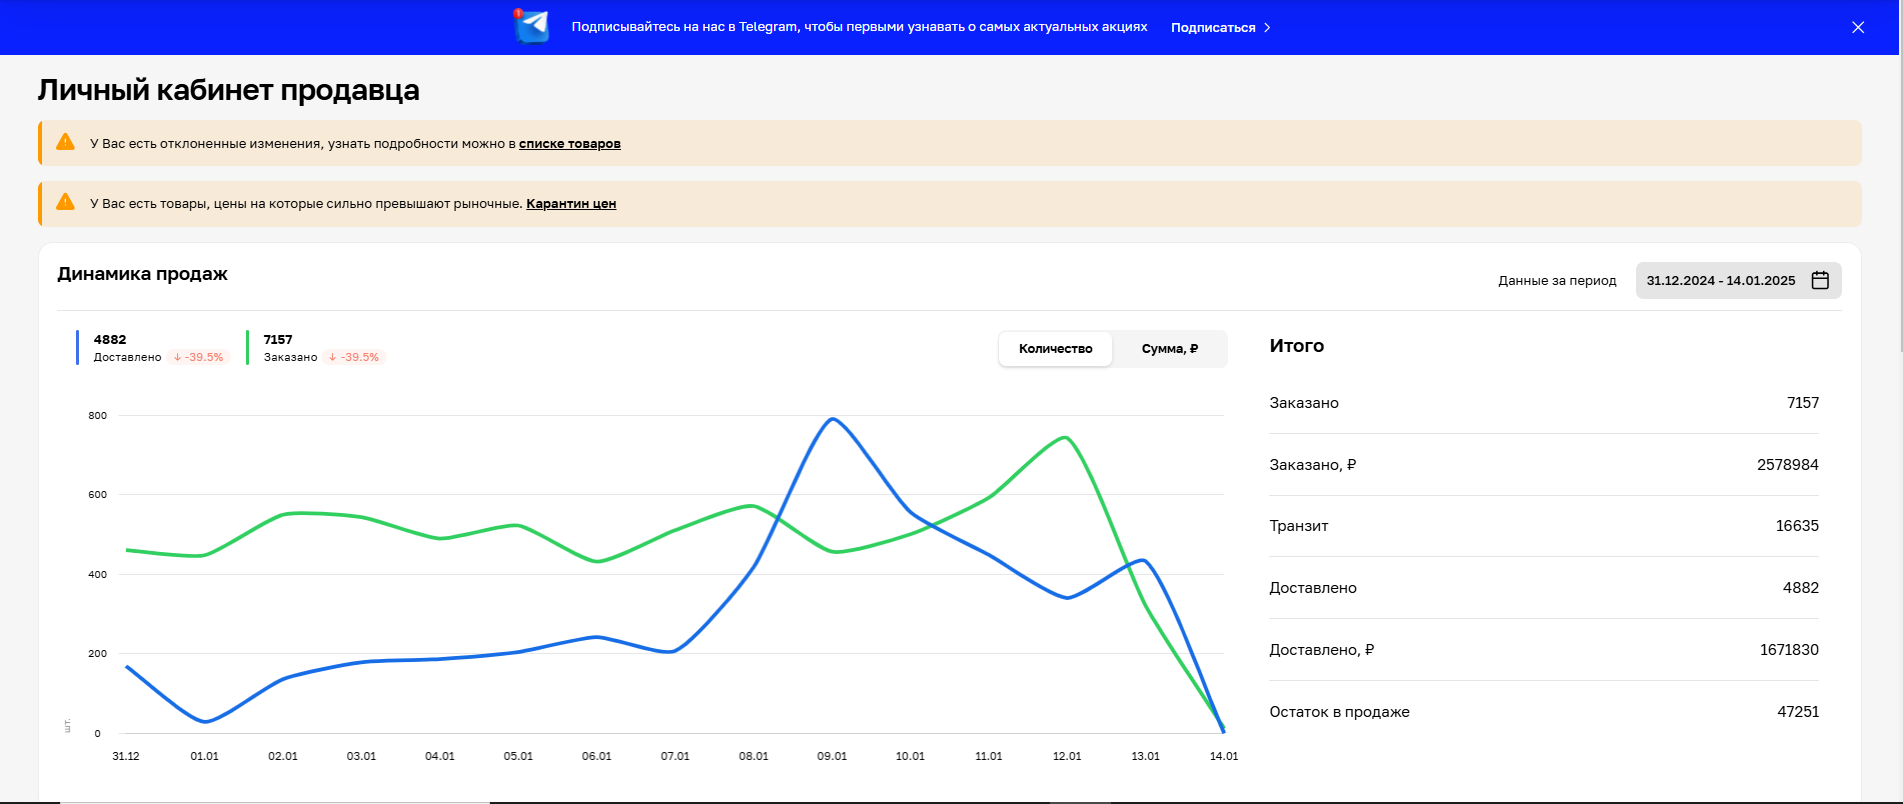The width and height of the screenshot is (1903, 804).
Task: Switch chart to Сумма, ₽
Action: coord(1169,349)
